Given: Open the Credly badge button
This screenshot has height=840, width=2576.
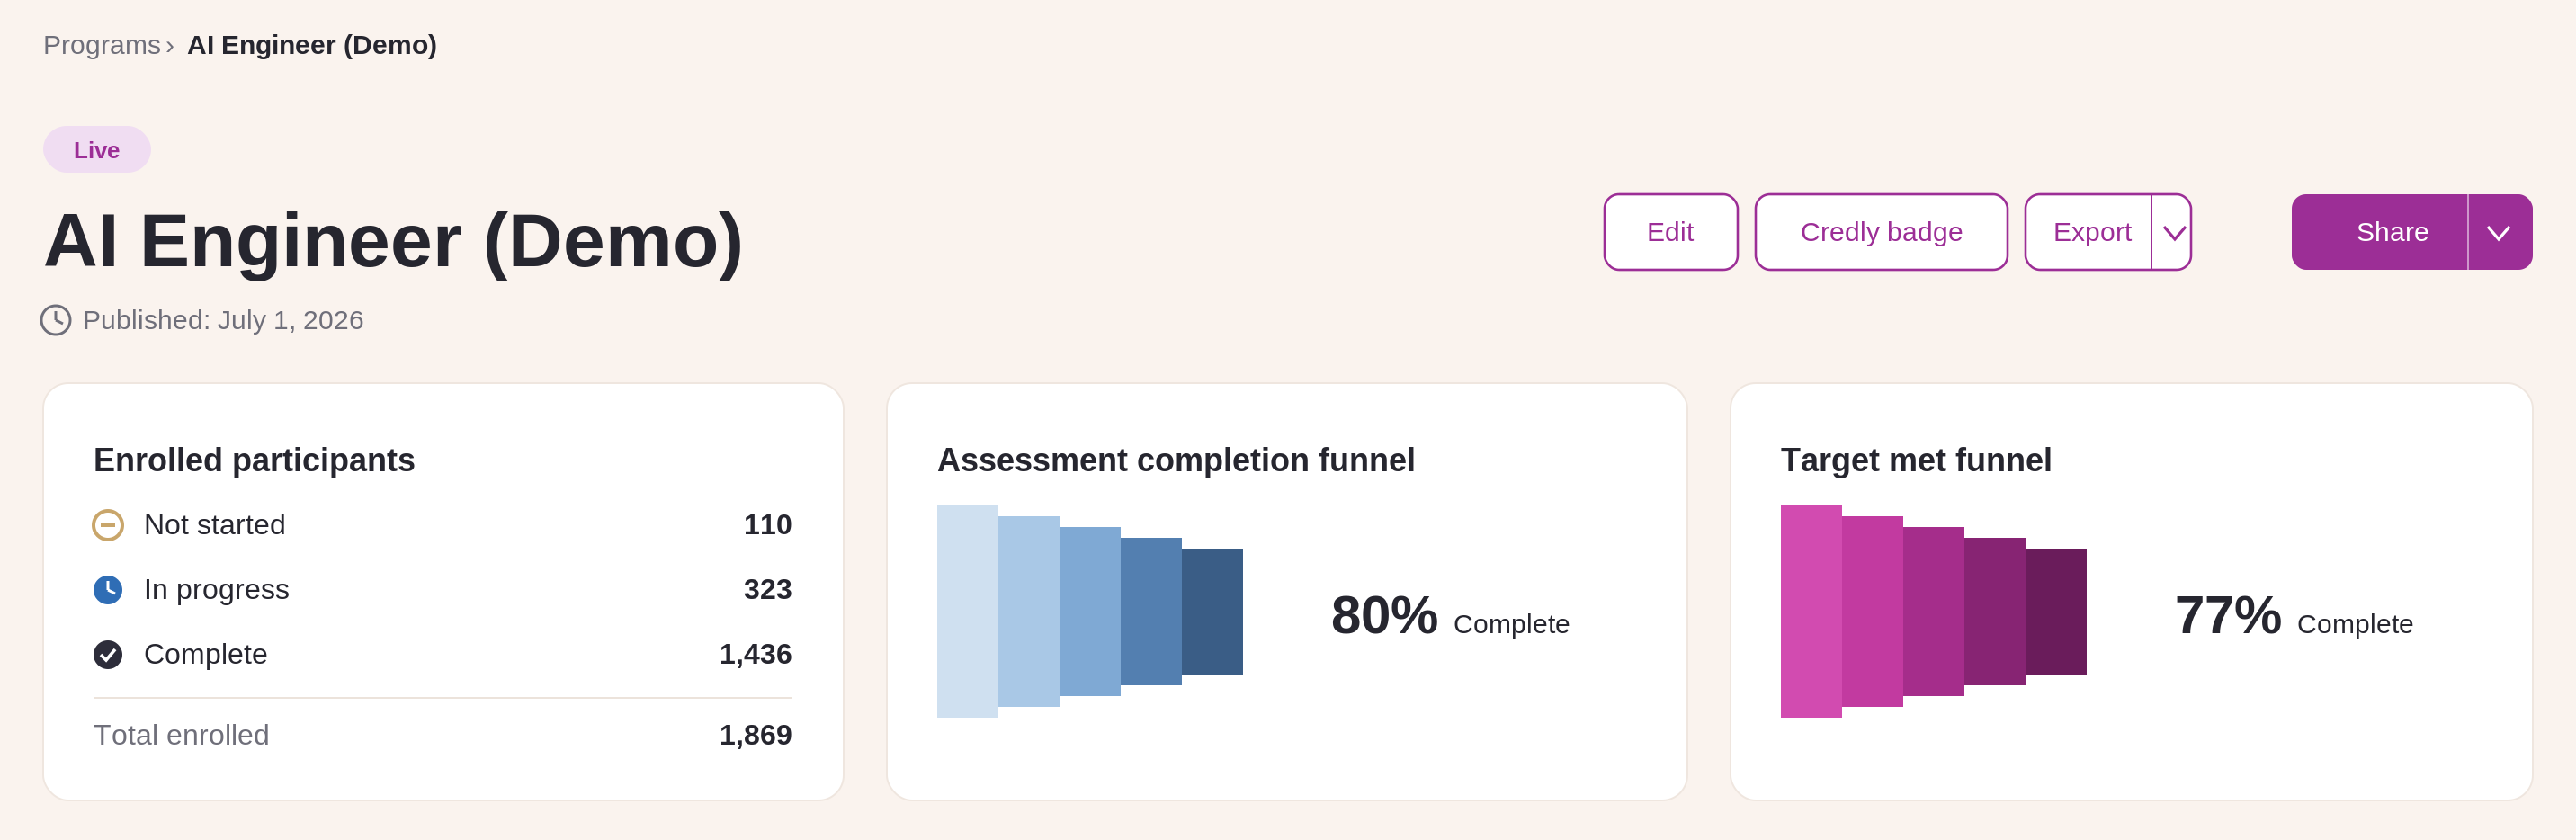Looking at the screenshot, I should pyautogui.click(x=1881, y=232).
